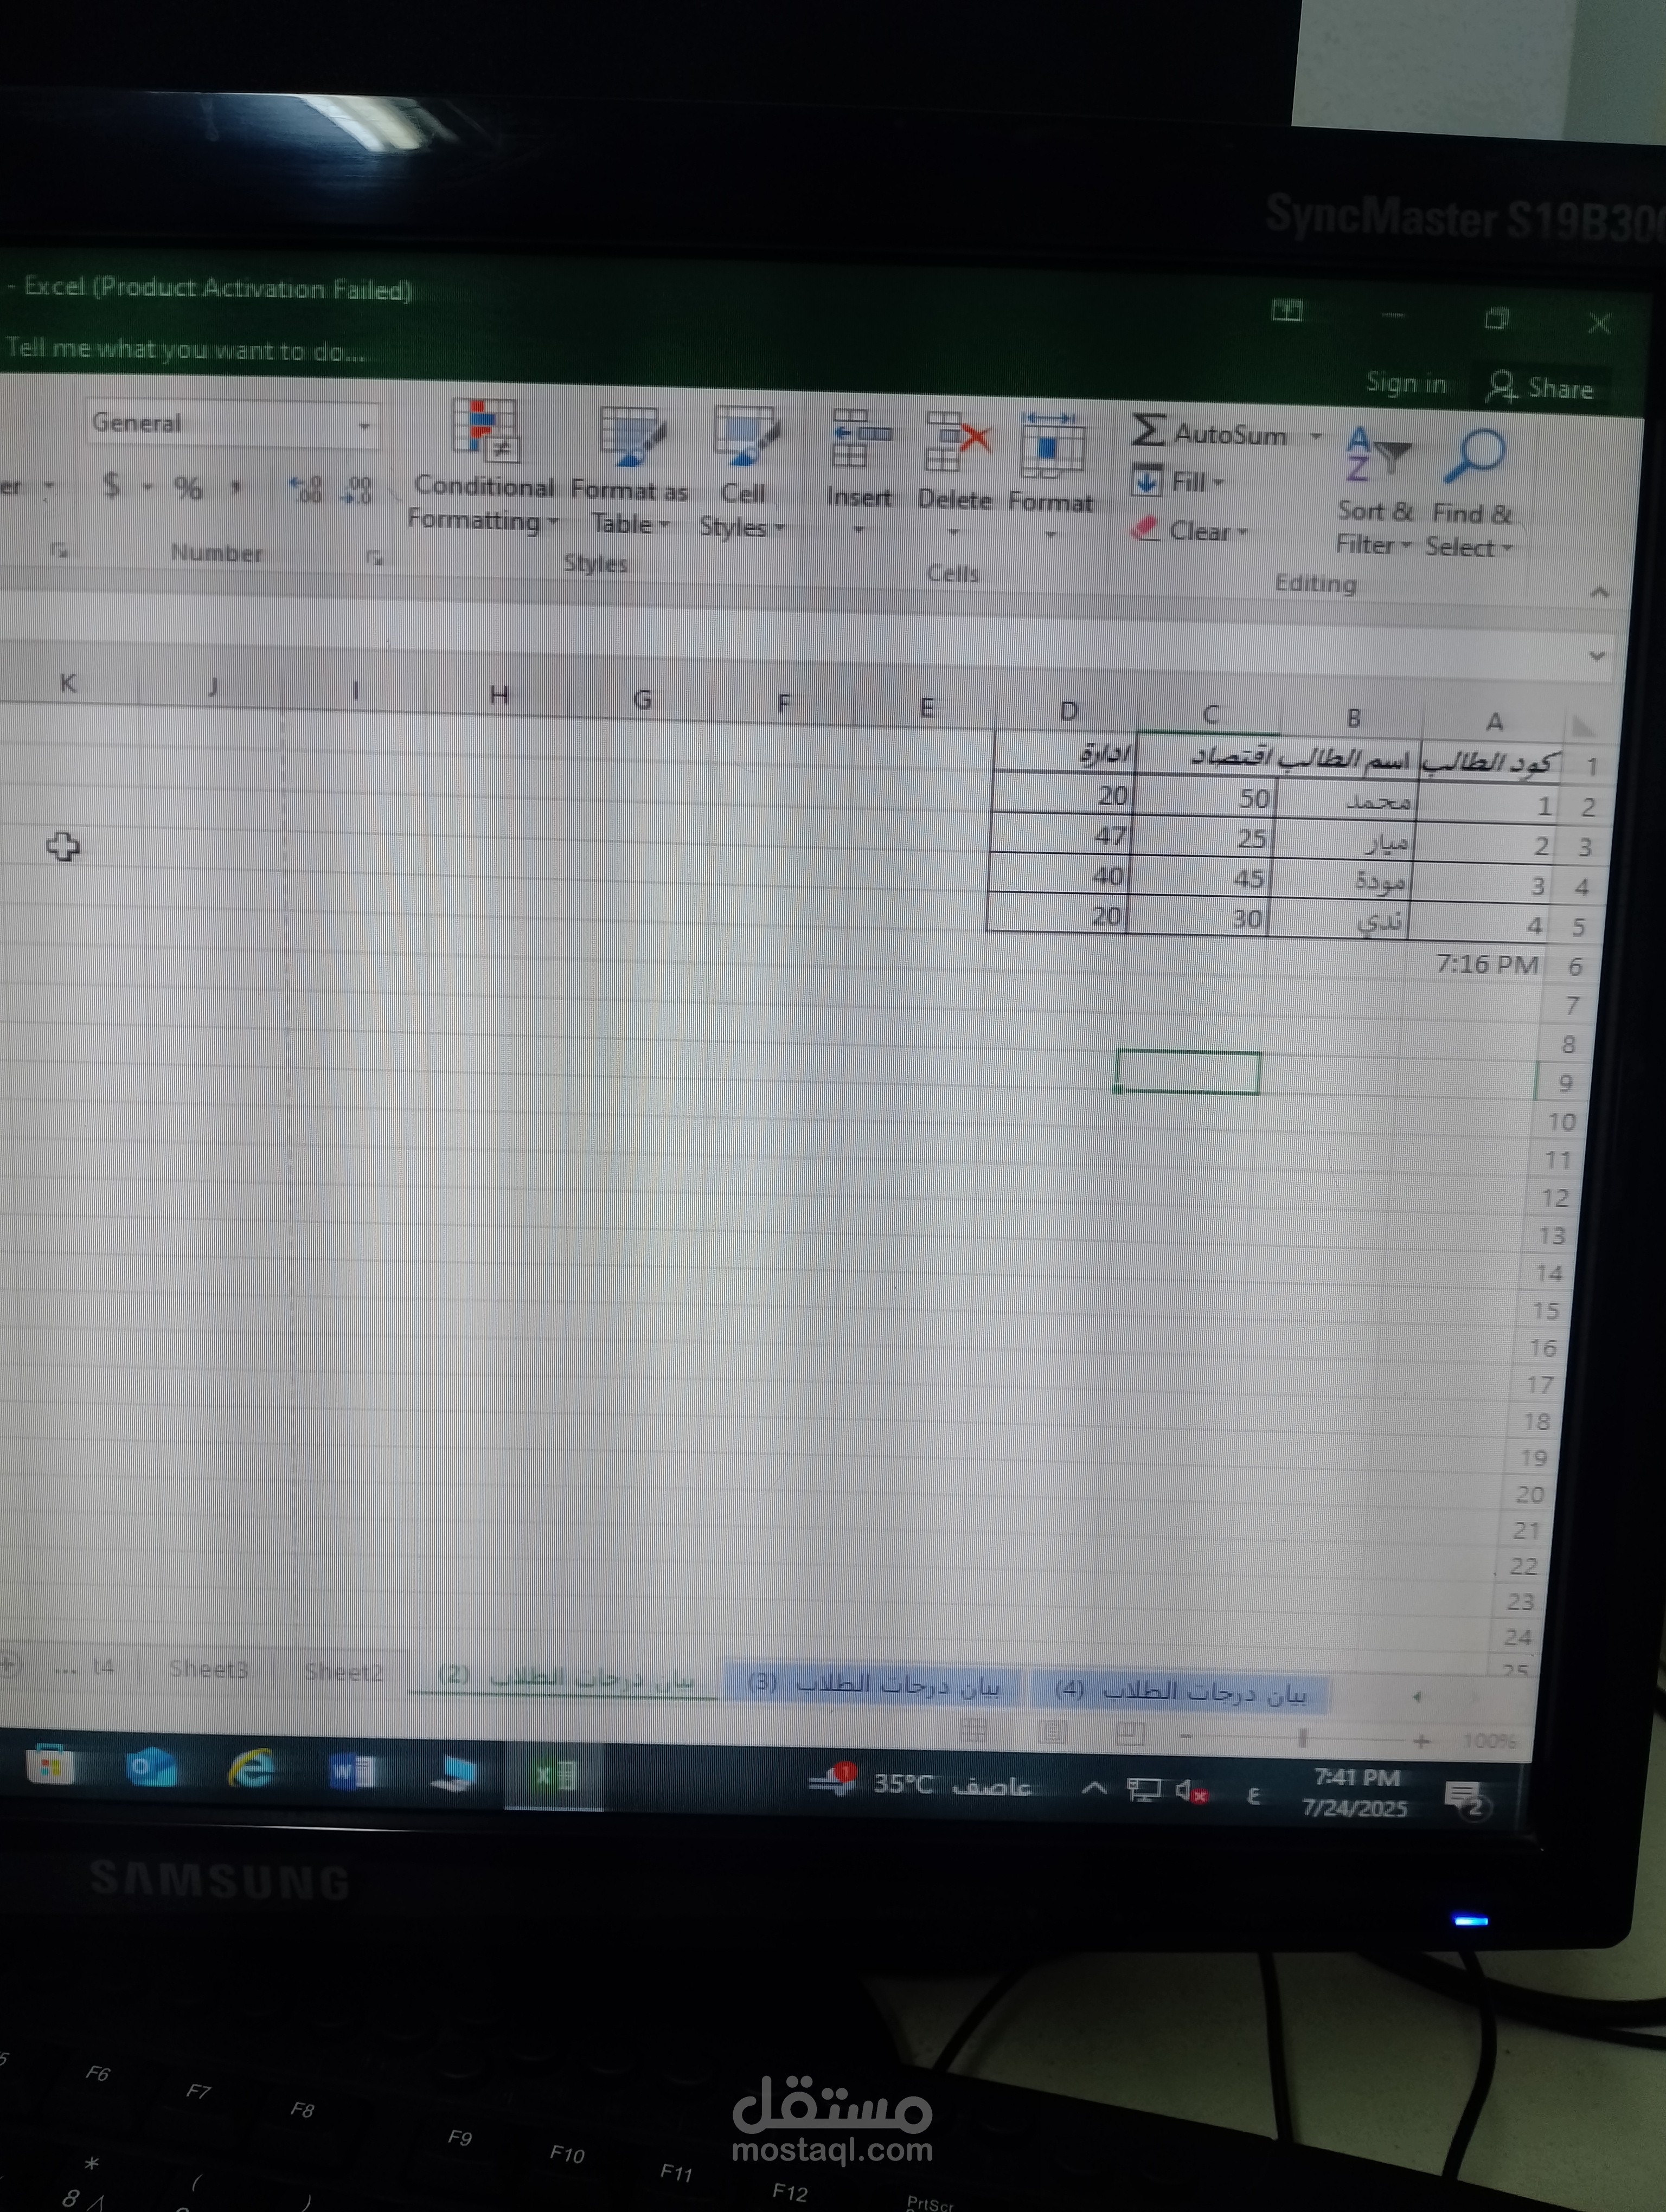Apply accounting dollar number format
Viewport: 1666px width, 2212px height.
coord(112,485)
